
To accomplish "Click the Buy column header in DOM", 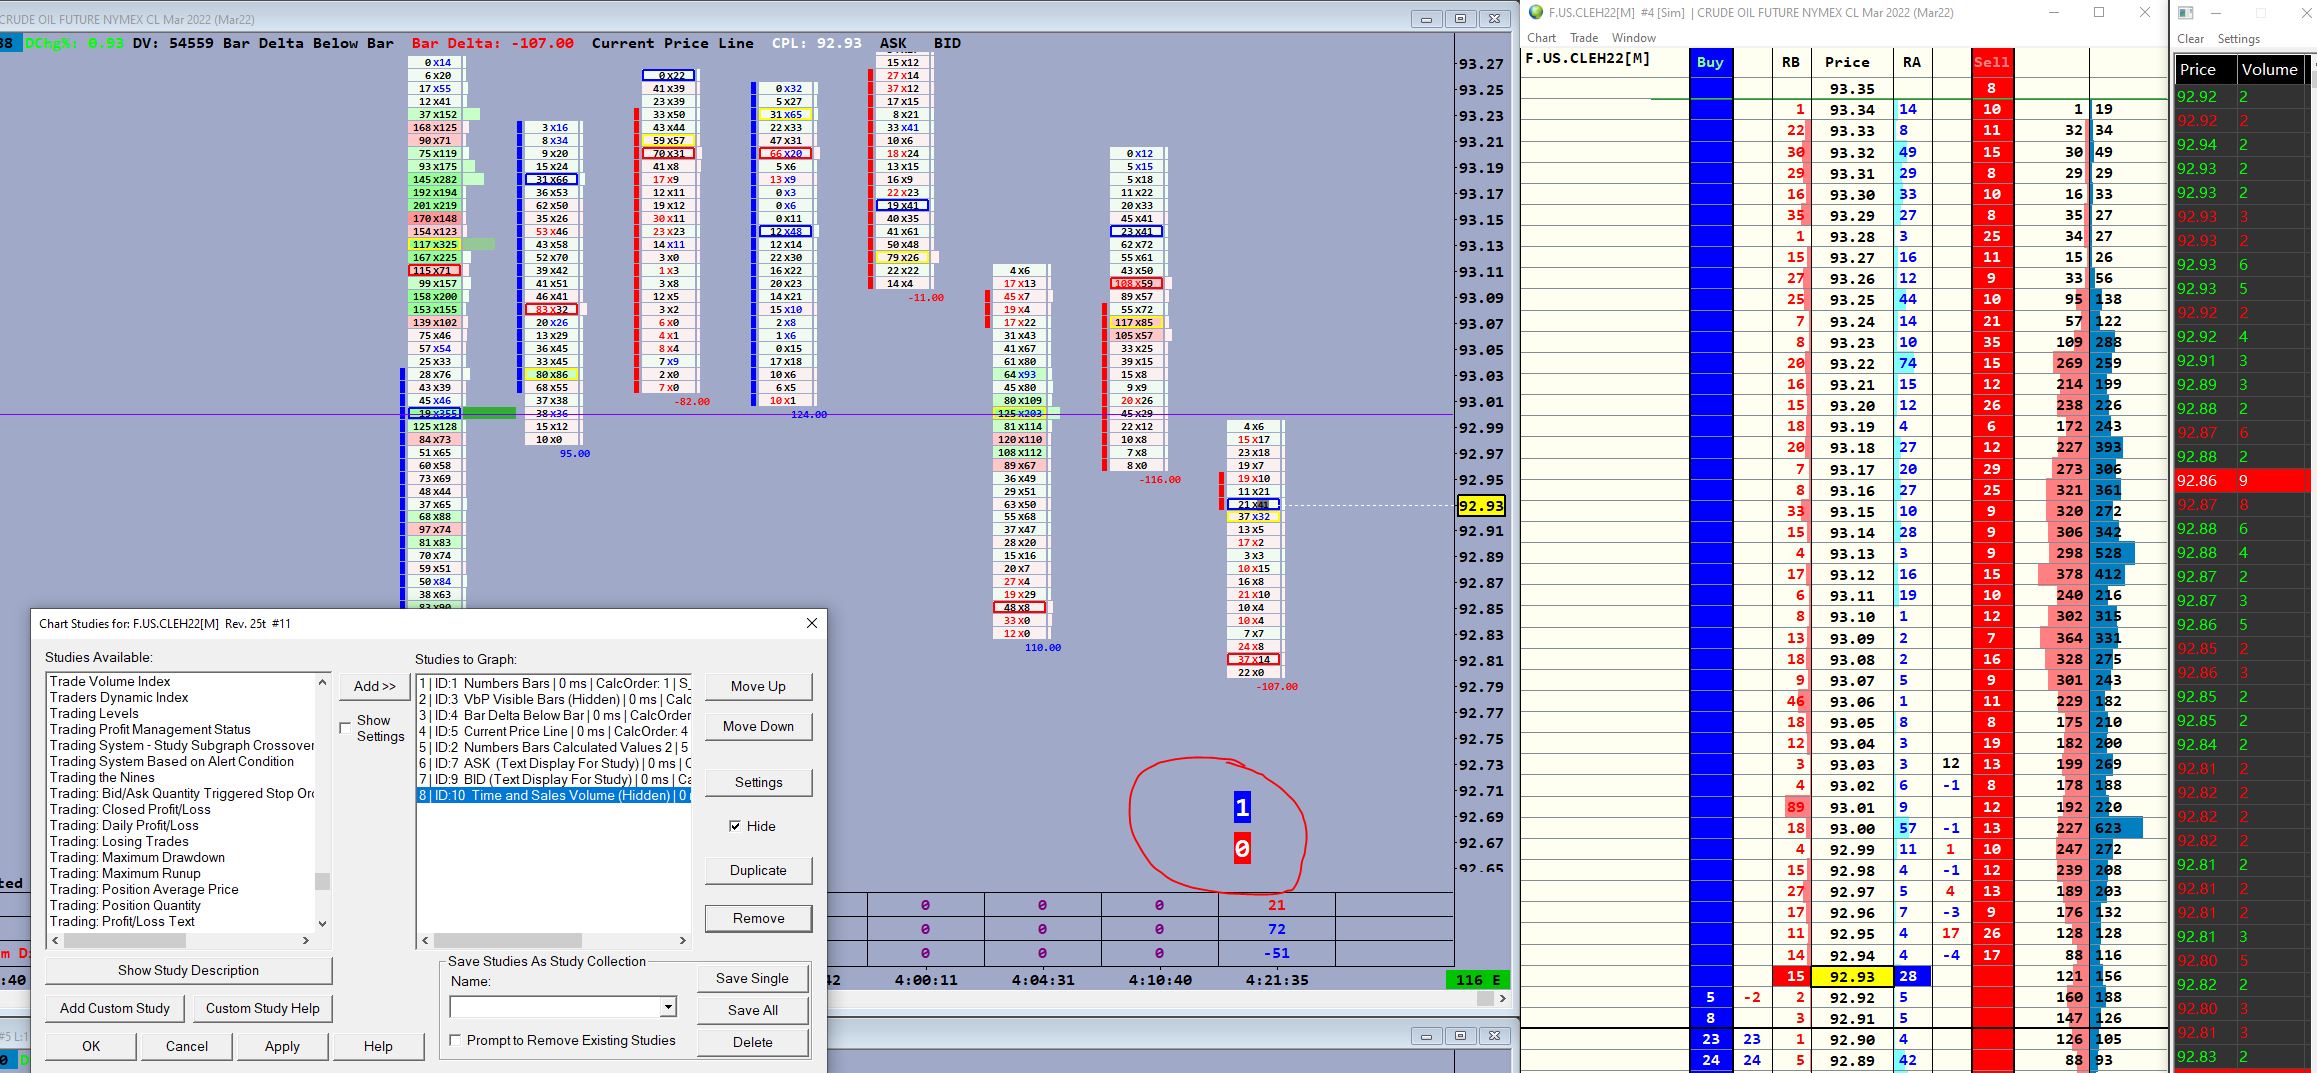I will 1710,62.
